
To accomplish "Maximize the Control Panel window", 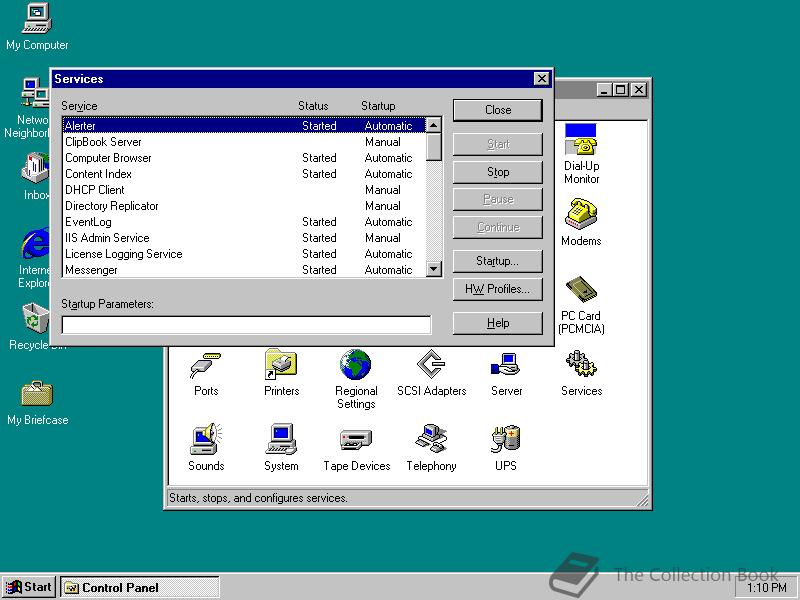I will pyautogui.click(x=621, y=90).
